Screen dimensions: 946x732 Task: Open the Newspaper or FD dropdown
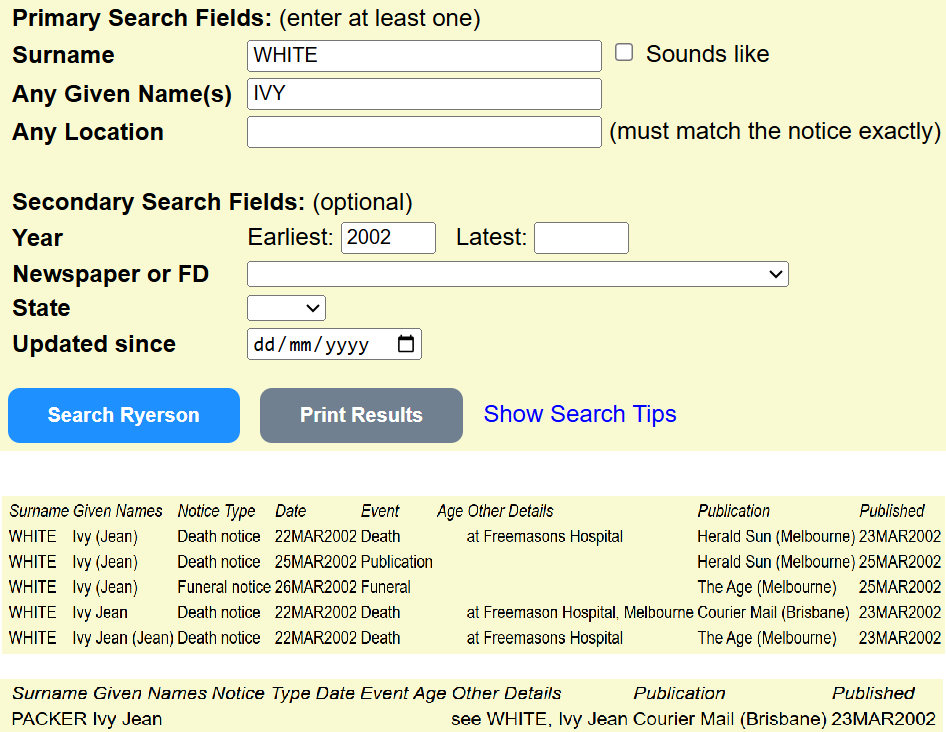[518, 274]
